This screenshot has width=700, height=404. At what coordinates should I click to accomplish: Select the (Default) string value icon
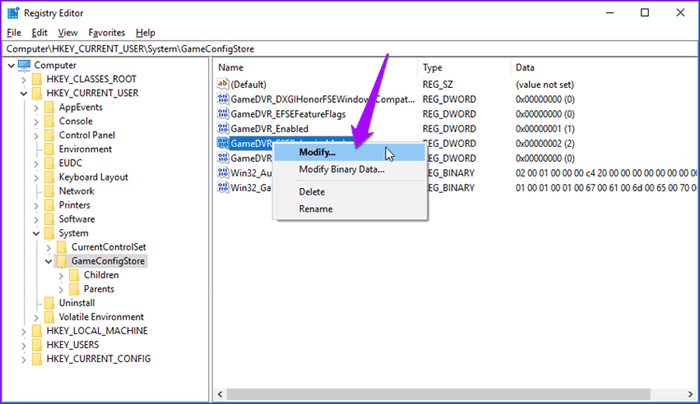pos(223,84)
